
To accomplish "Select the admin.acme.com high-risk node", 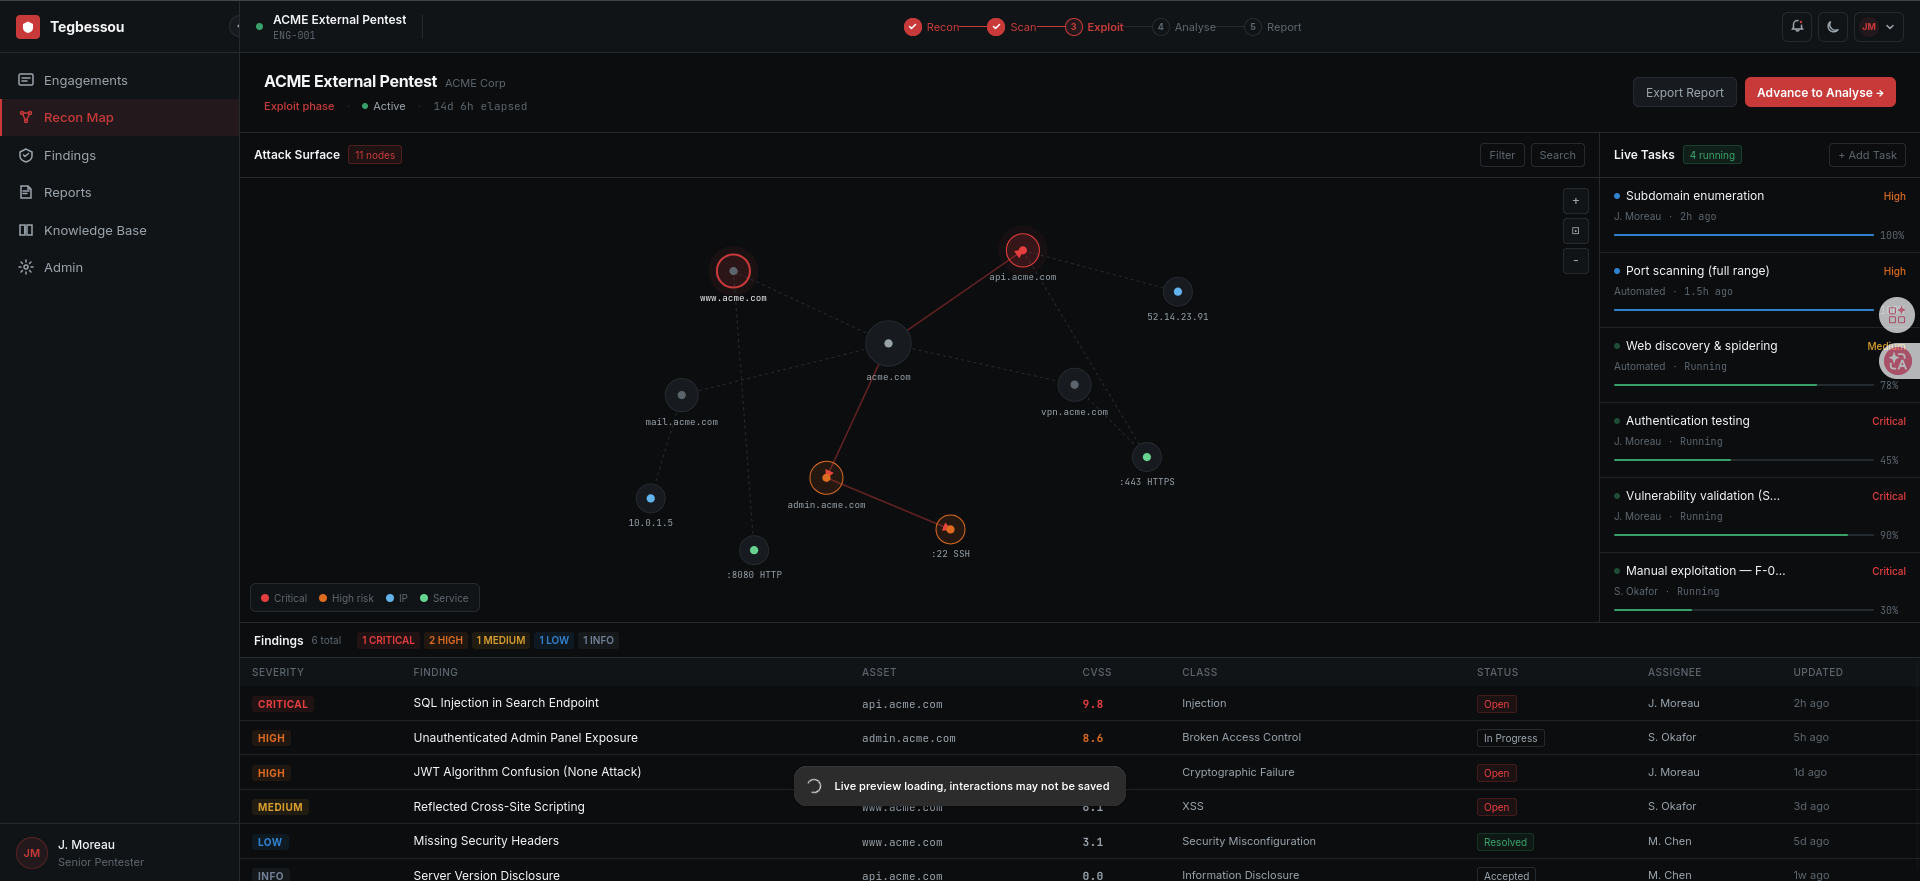I will tap(826, 477).
